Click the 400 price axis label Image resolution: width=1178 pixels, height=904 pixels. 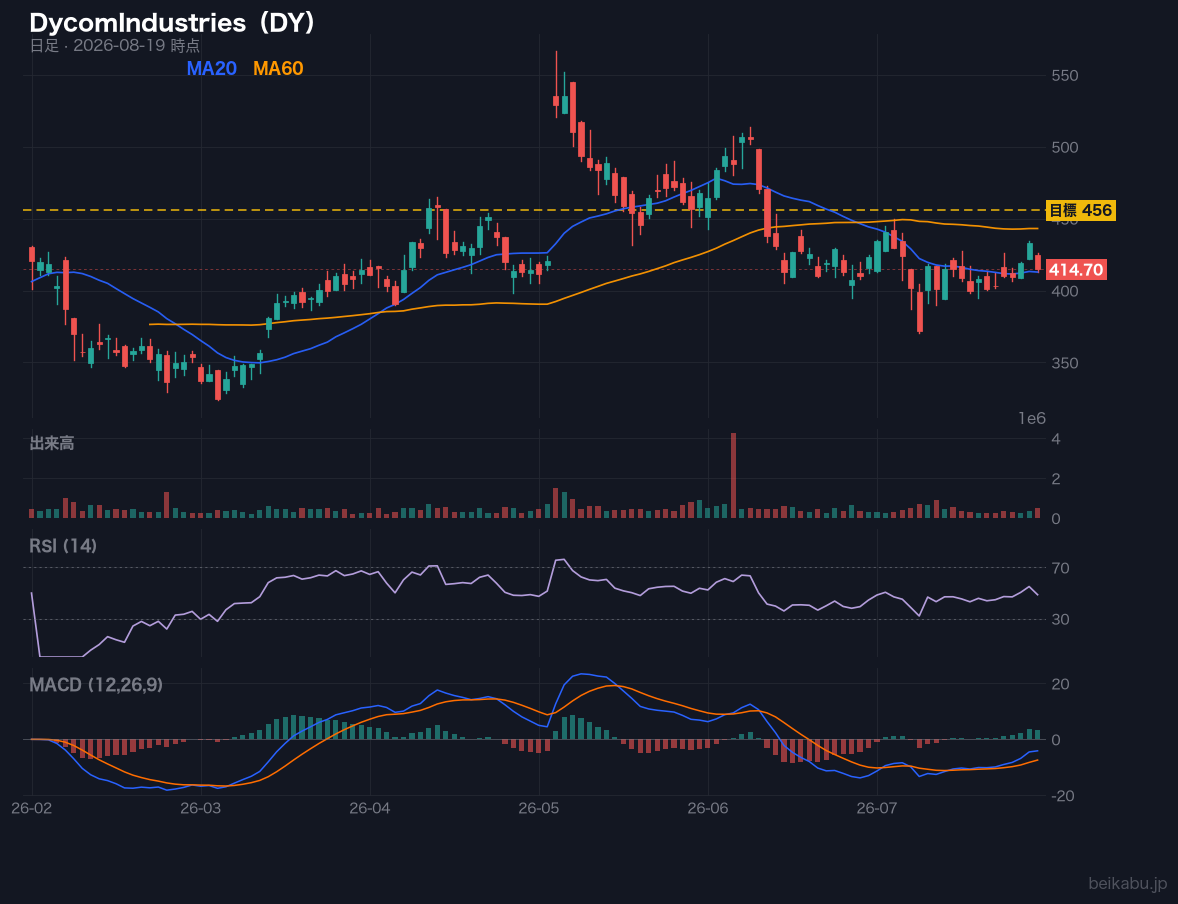tap(1065, 291)
